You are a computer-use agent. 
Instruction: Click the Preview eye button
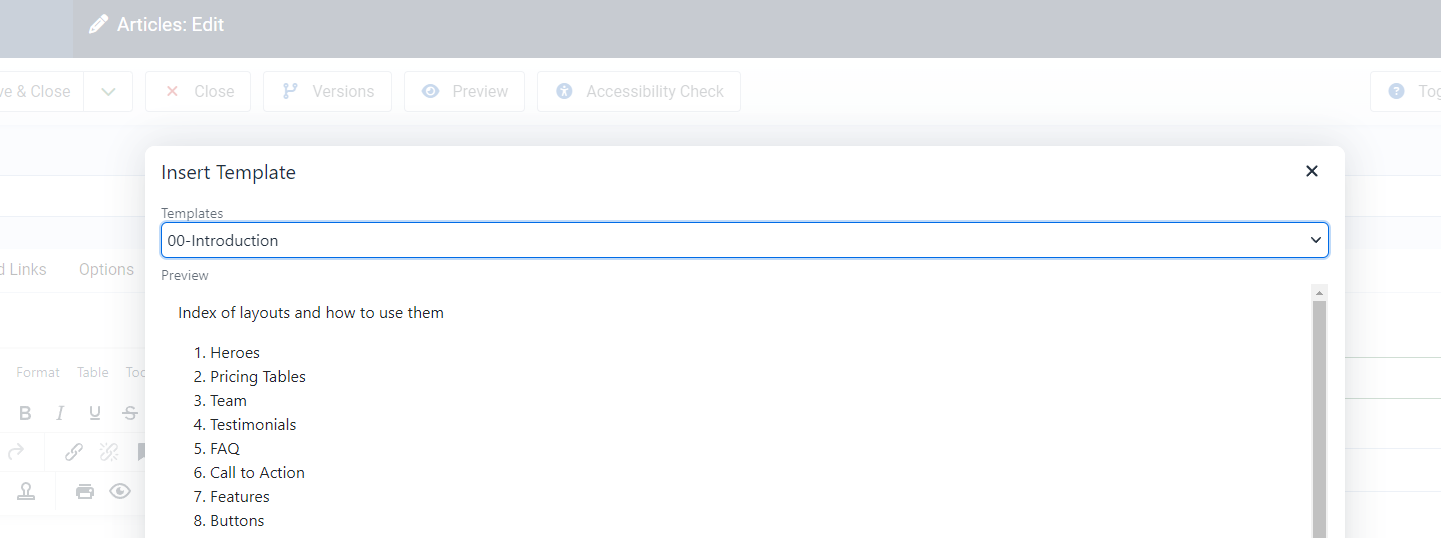click(464, 91)
